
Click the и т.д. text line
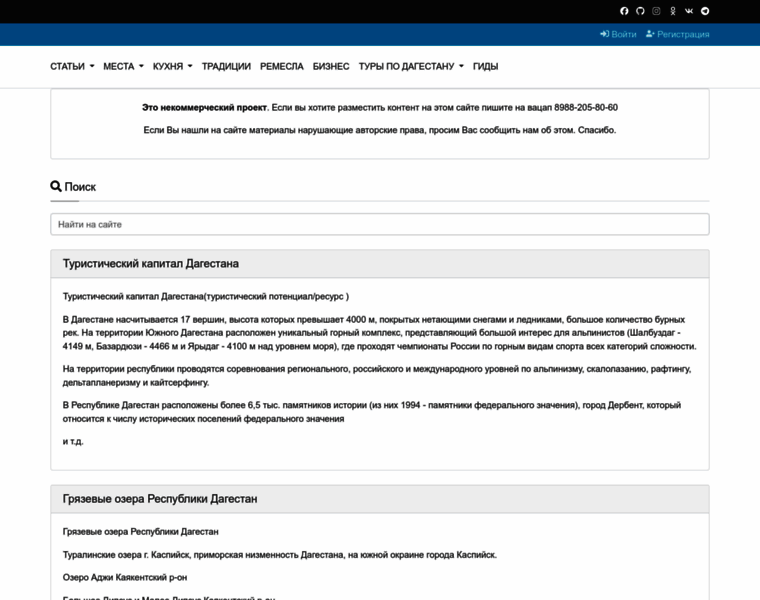pyautogui.click(x=73, y=442)
